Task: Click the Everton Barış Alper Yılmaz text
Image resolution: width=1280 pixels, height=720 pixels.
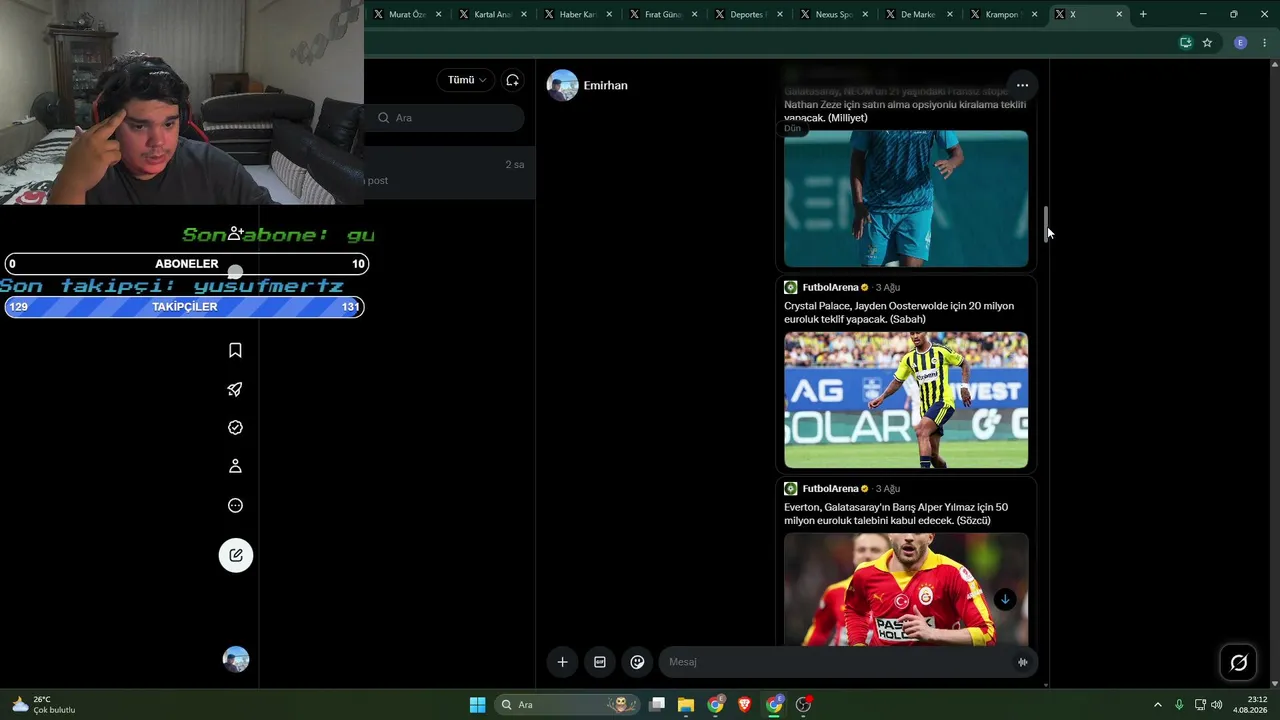Action: [x=896, y=514]
